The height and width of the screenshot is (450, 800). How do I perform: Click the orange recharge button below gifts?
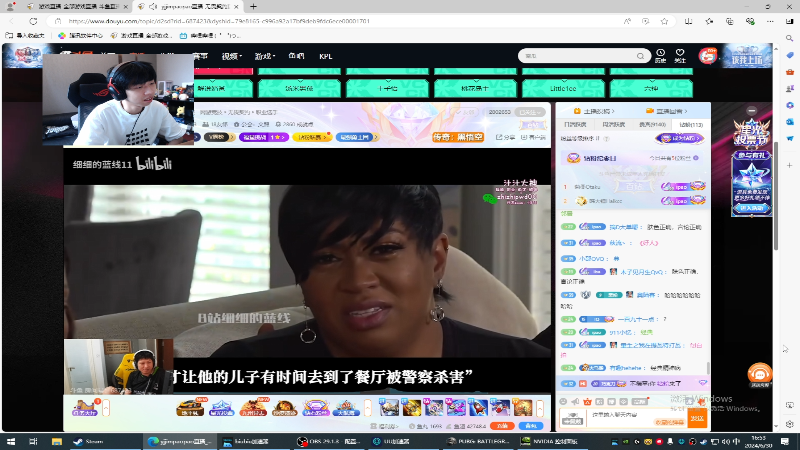point(502,426)
